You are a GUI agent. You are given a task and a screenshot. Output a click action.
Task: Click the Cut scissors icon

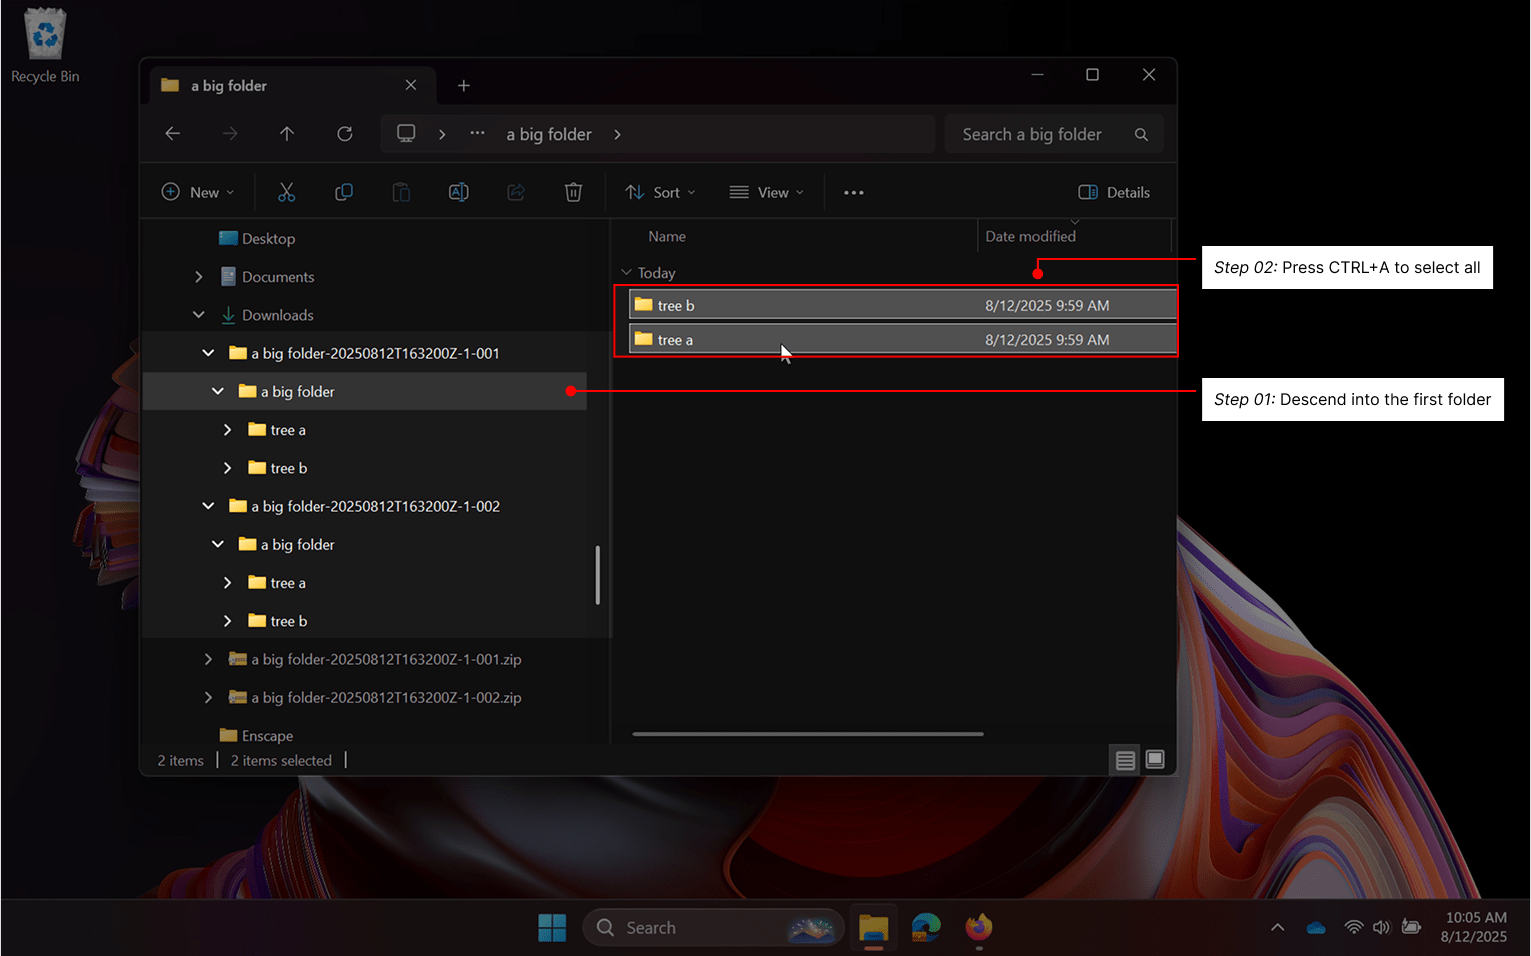[x=286, y=192]
